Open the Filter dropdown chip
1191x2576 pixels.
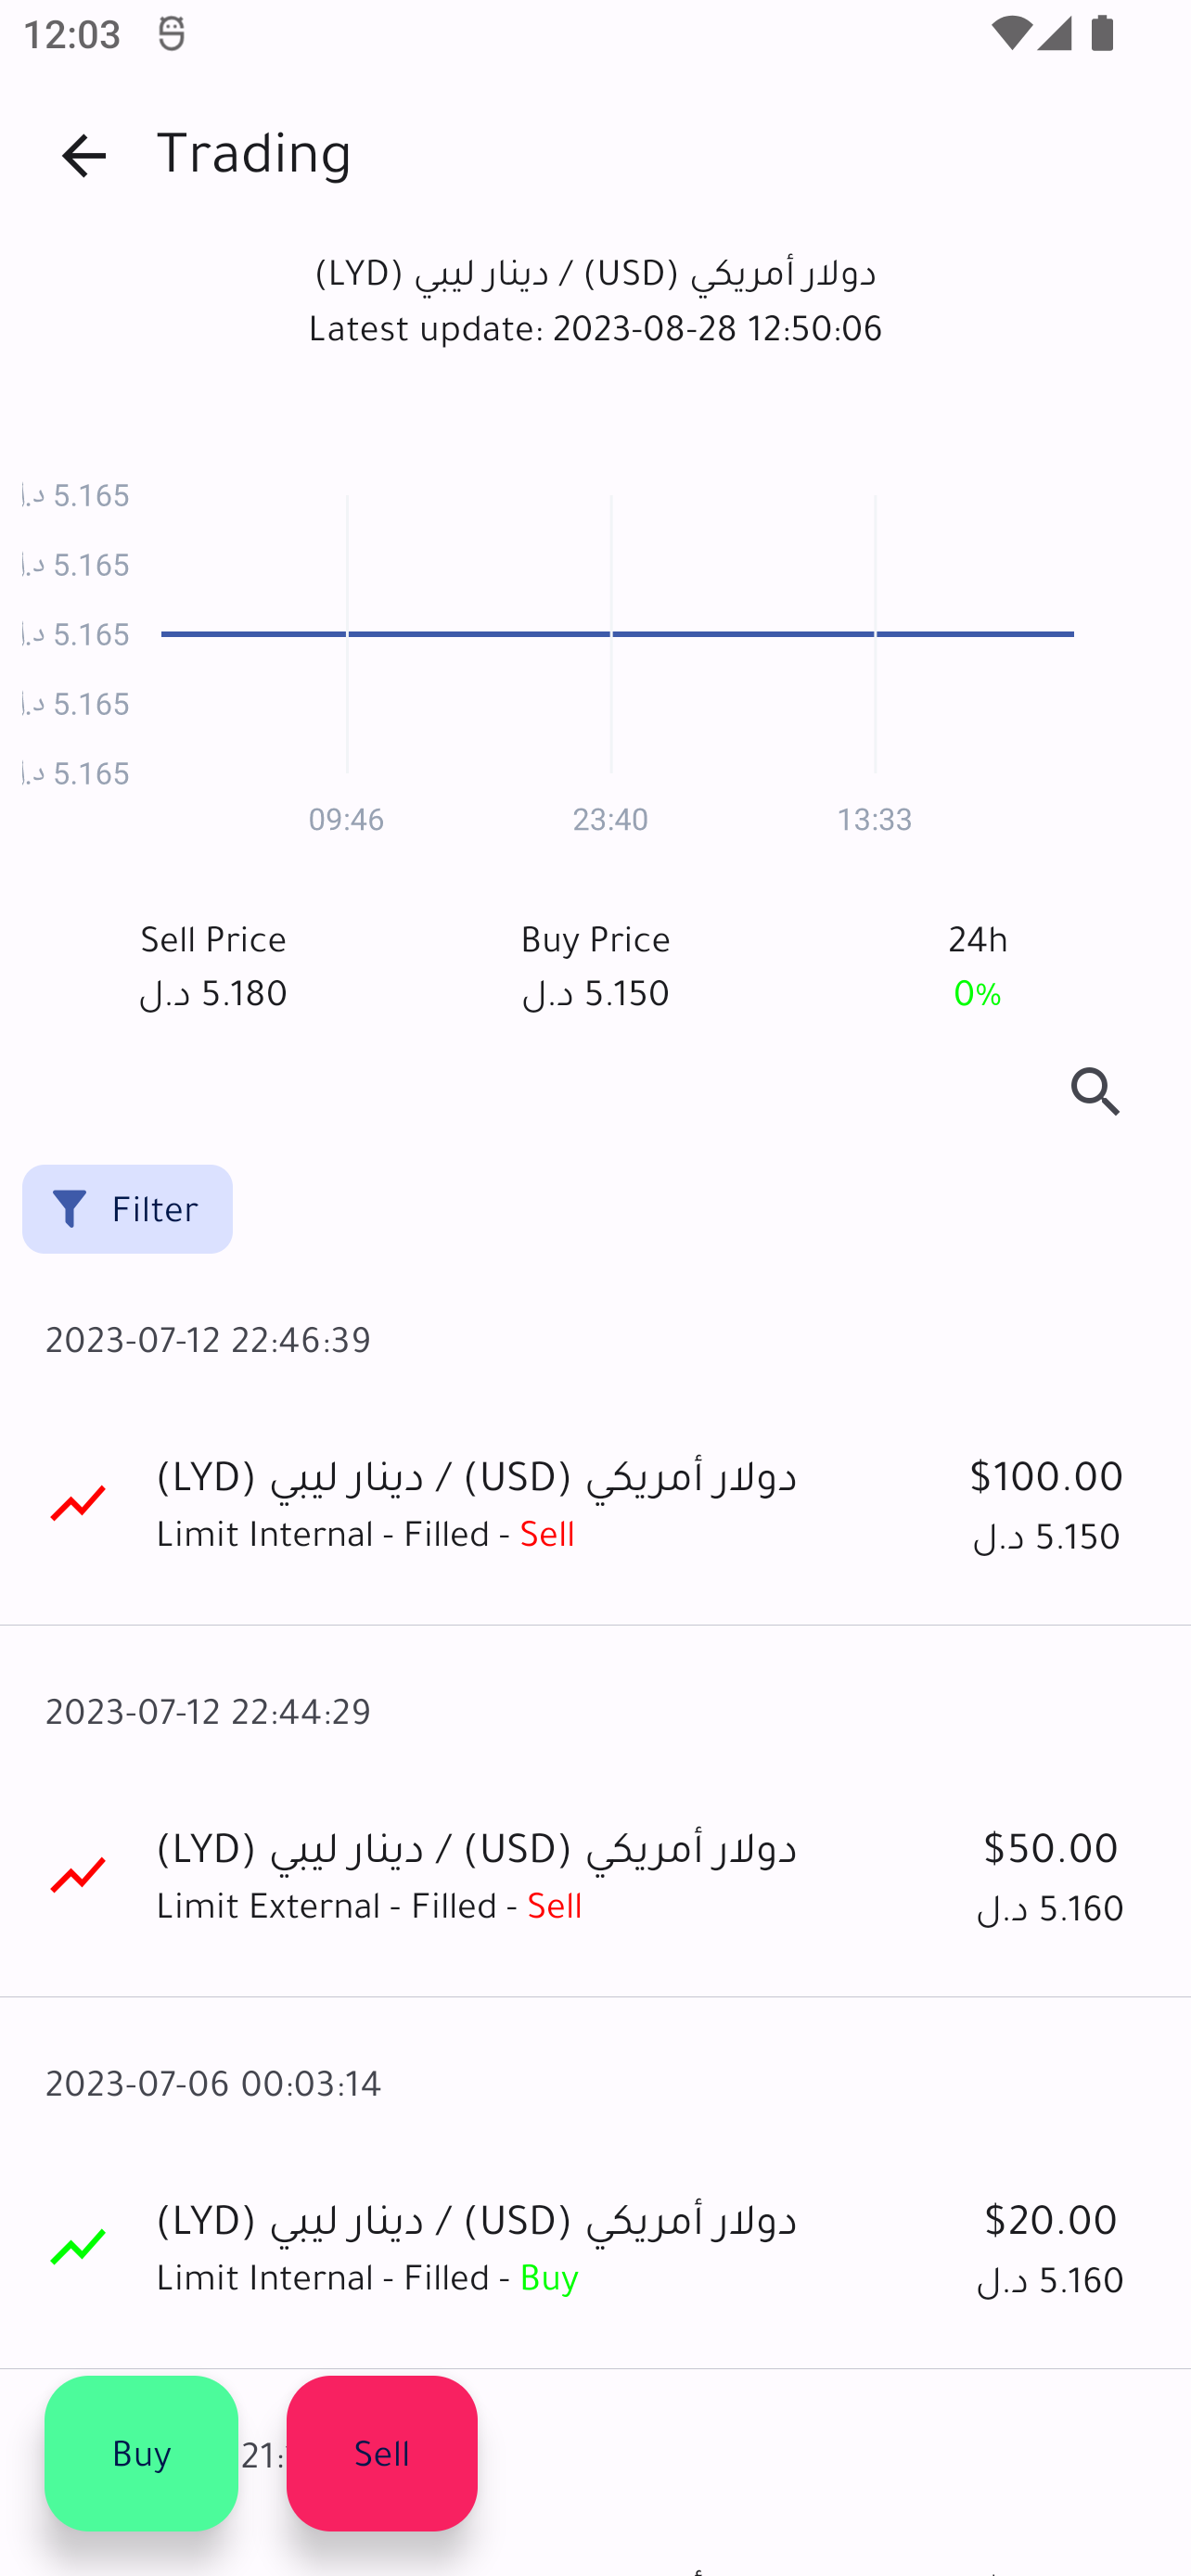click(x=127, y=1209)
